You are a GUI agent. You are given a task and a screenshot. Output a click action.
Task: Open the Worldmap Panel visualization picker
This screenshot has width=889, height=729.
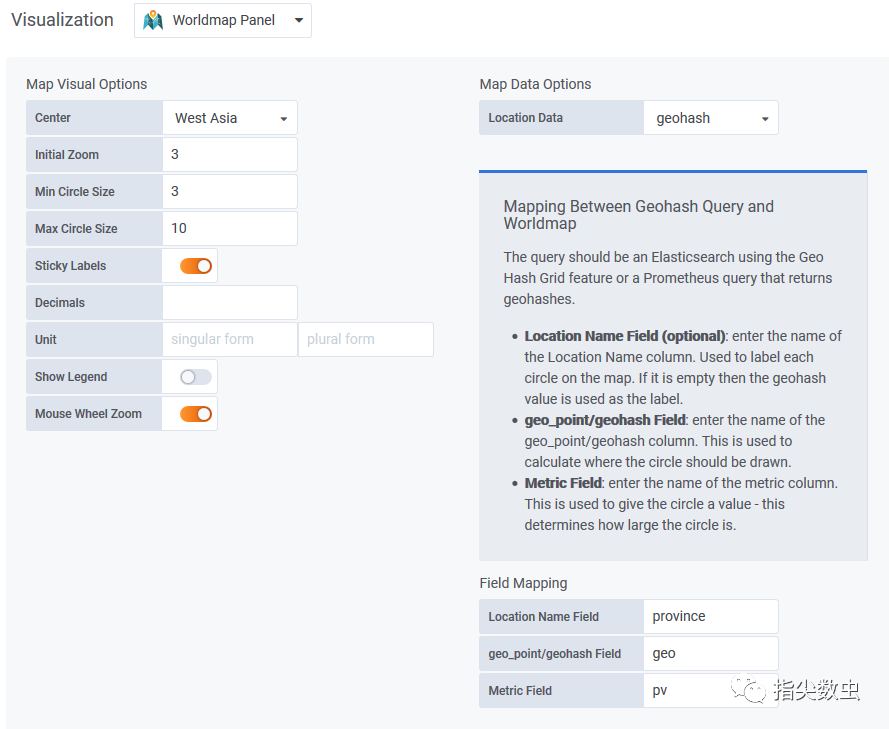coord(223,20)
